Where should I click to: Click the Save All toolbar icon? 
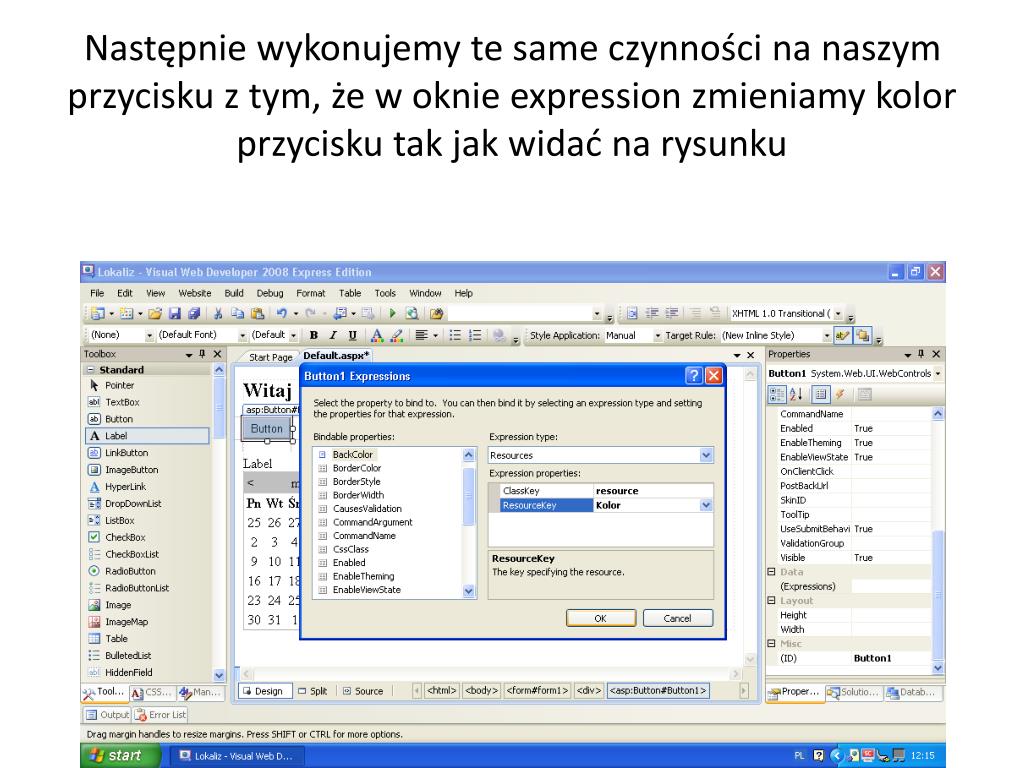coord(194,313)
